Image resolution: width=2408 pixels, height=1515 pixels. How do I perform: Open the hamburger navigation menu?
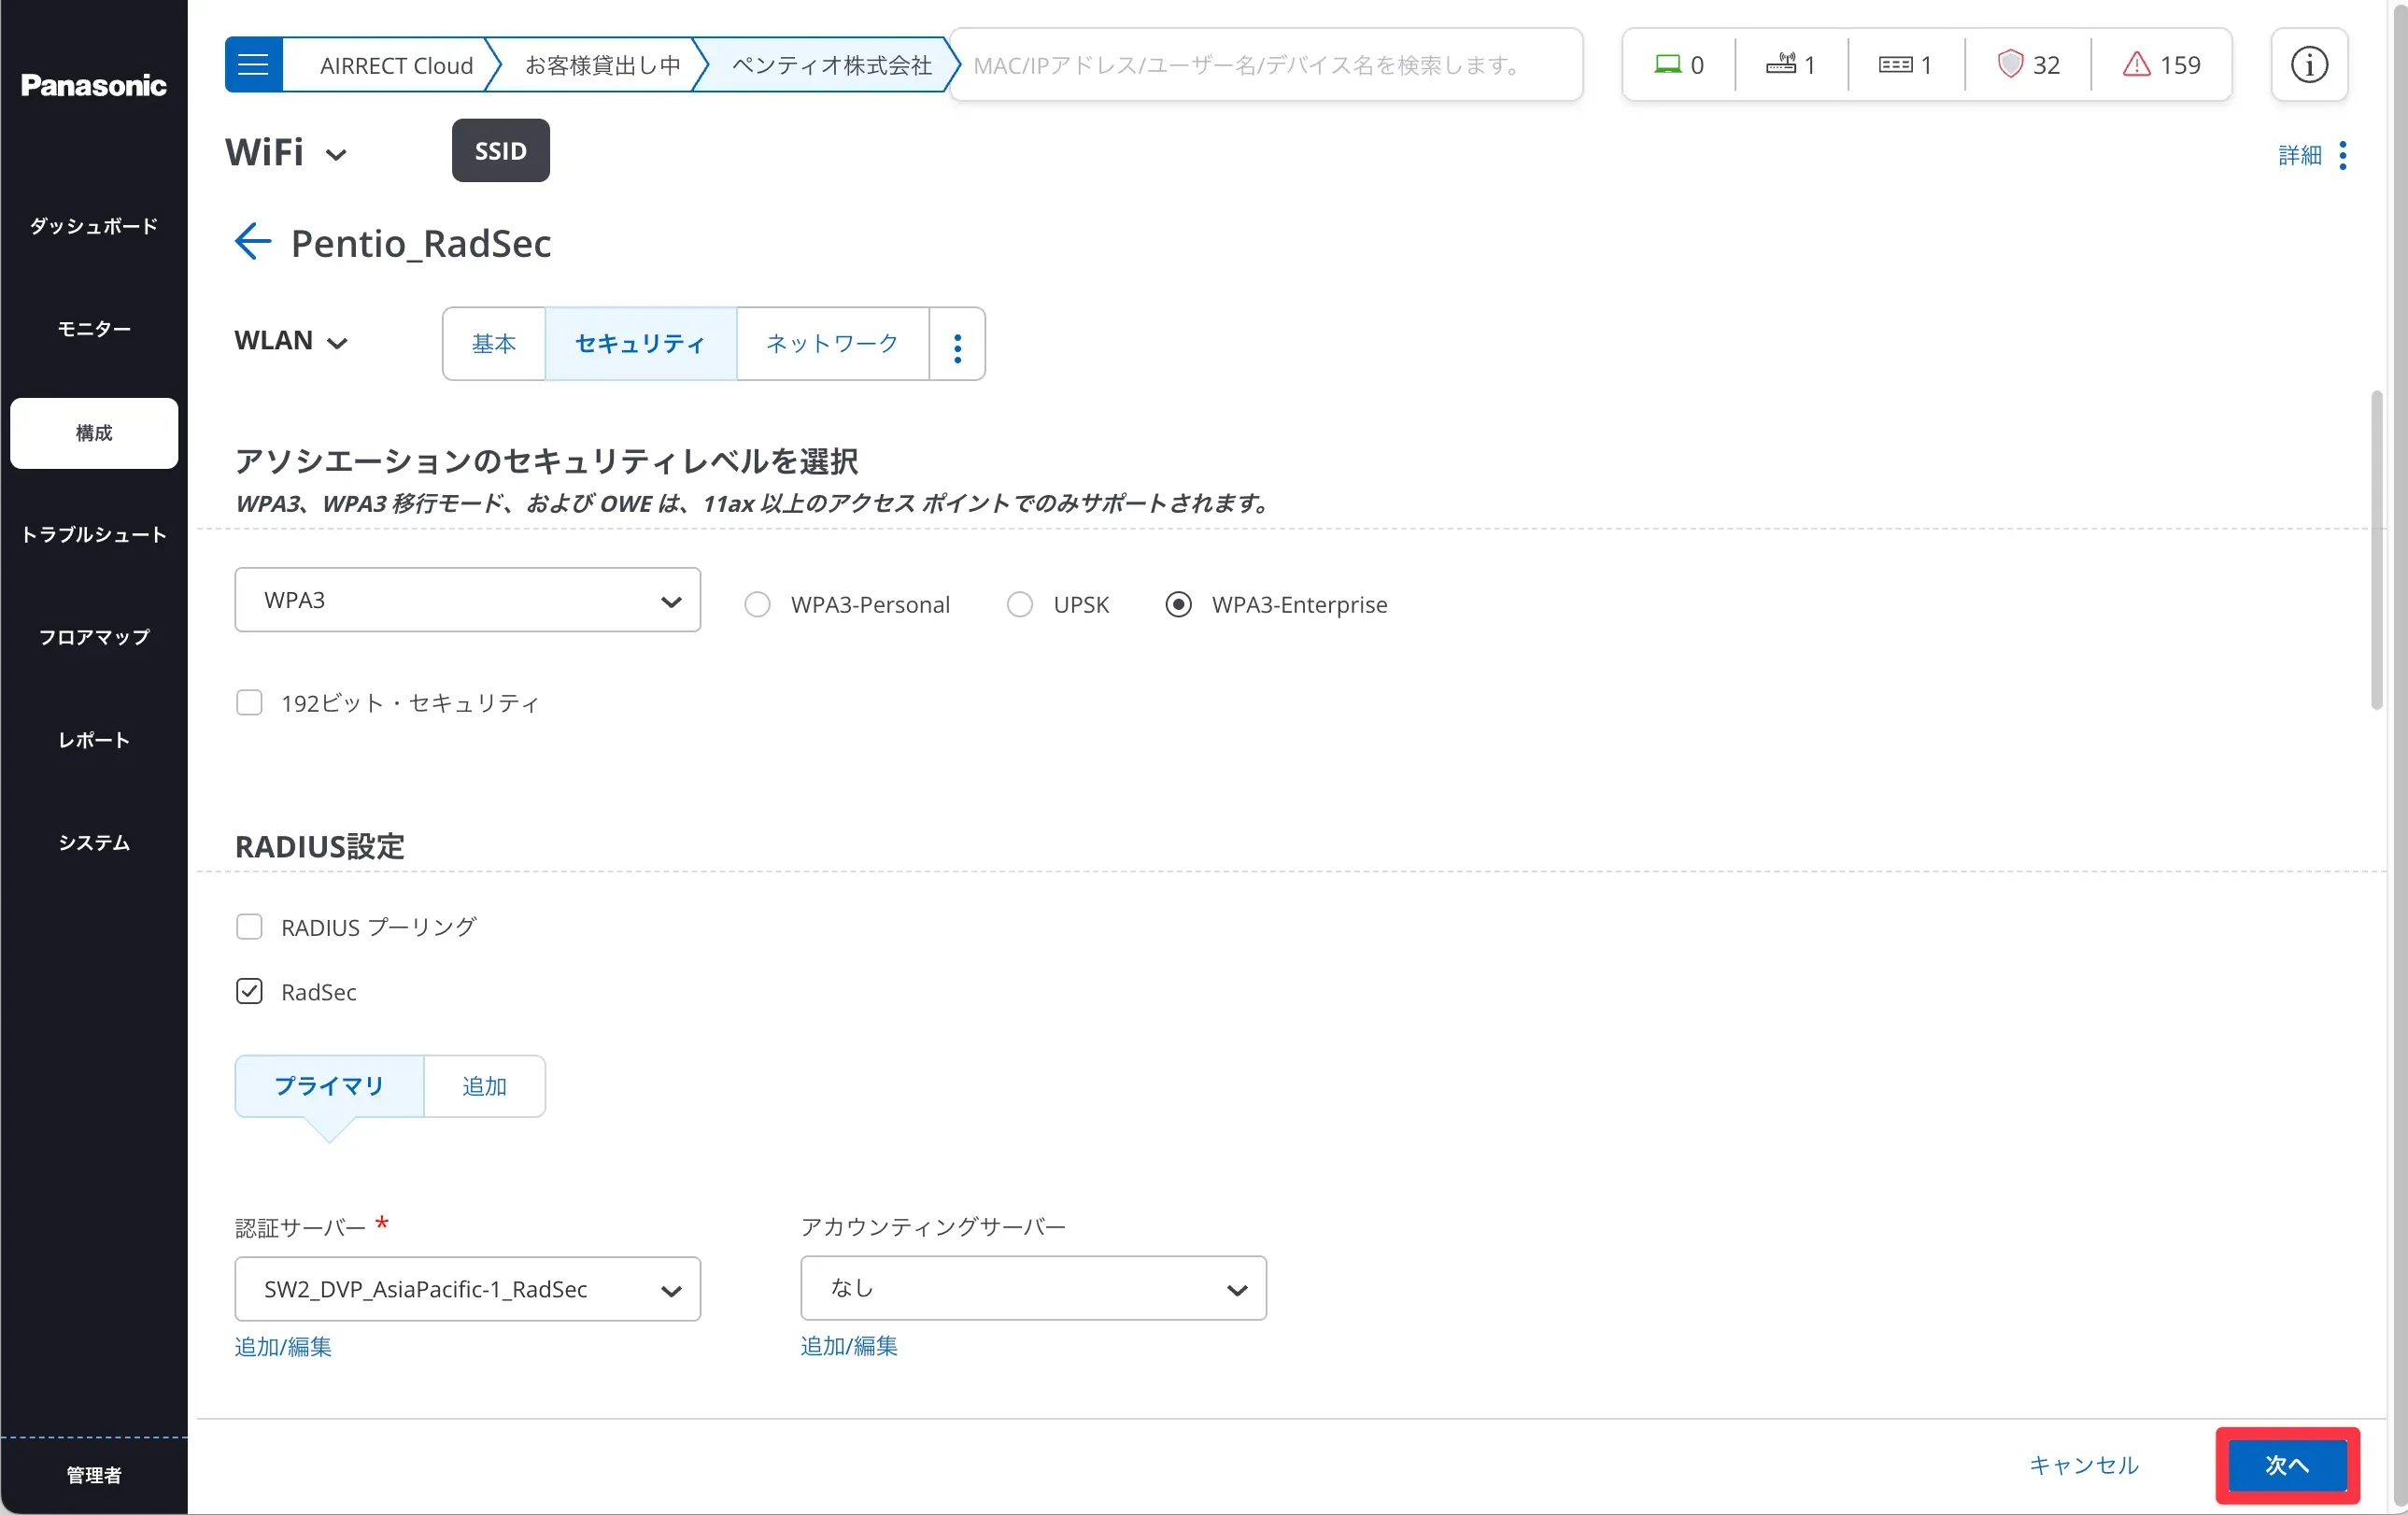pos(253,65)
